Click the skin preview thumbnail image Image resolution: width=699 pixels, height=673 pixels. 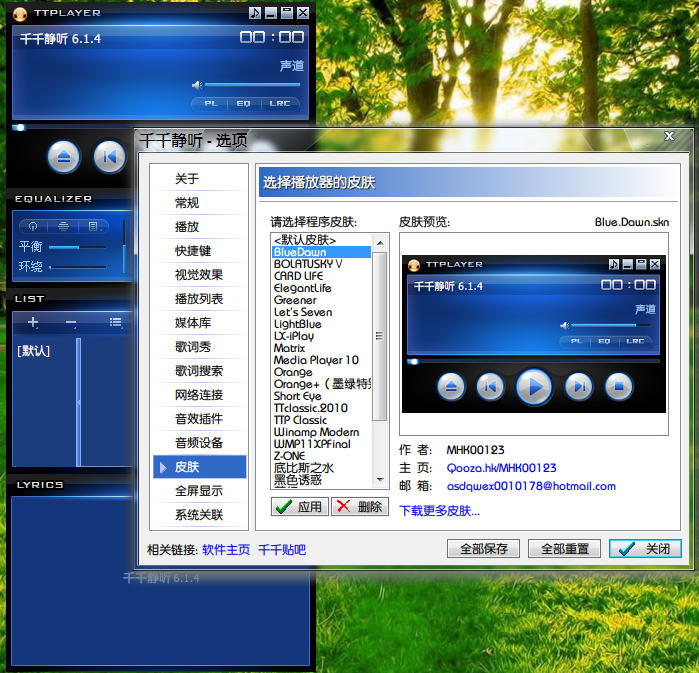pyautogui.click(x=534, y=334)
